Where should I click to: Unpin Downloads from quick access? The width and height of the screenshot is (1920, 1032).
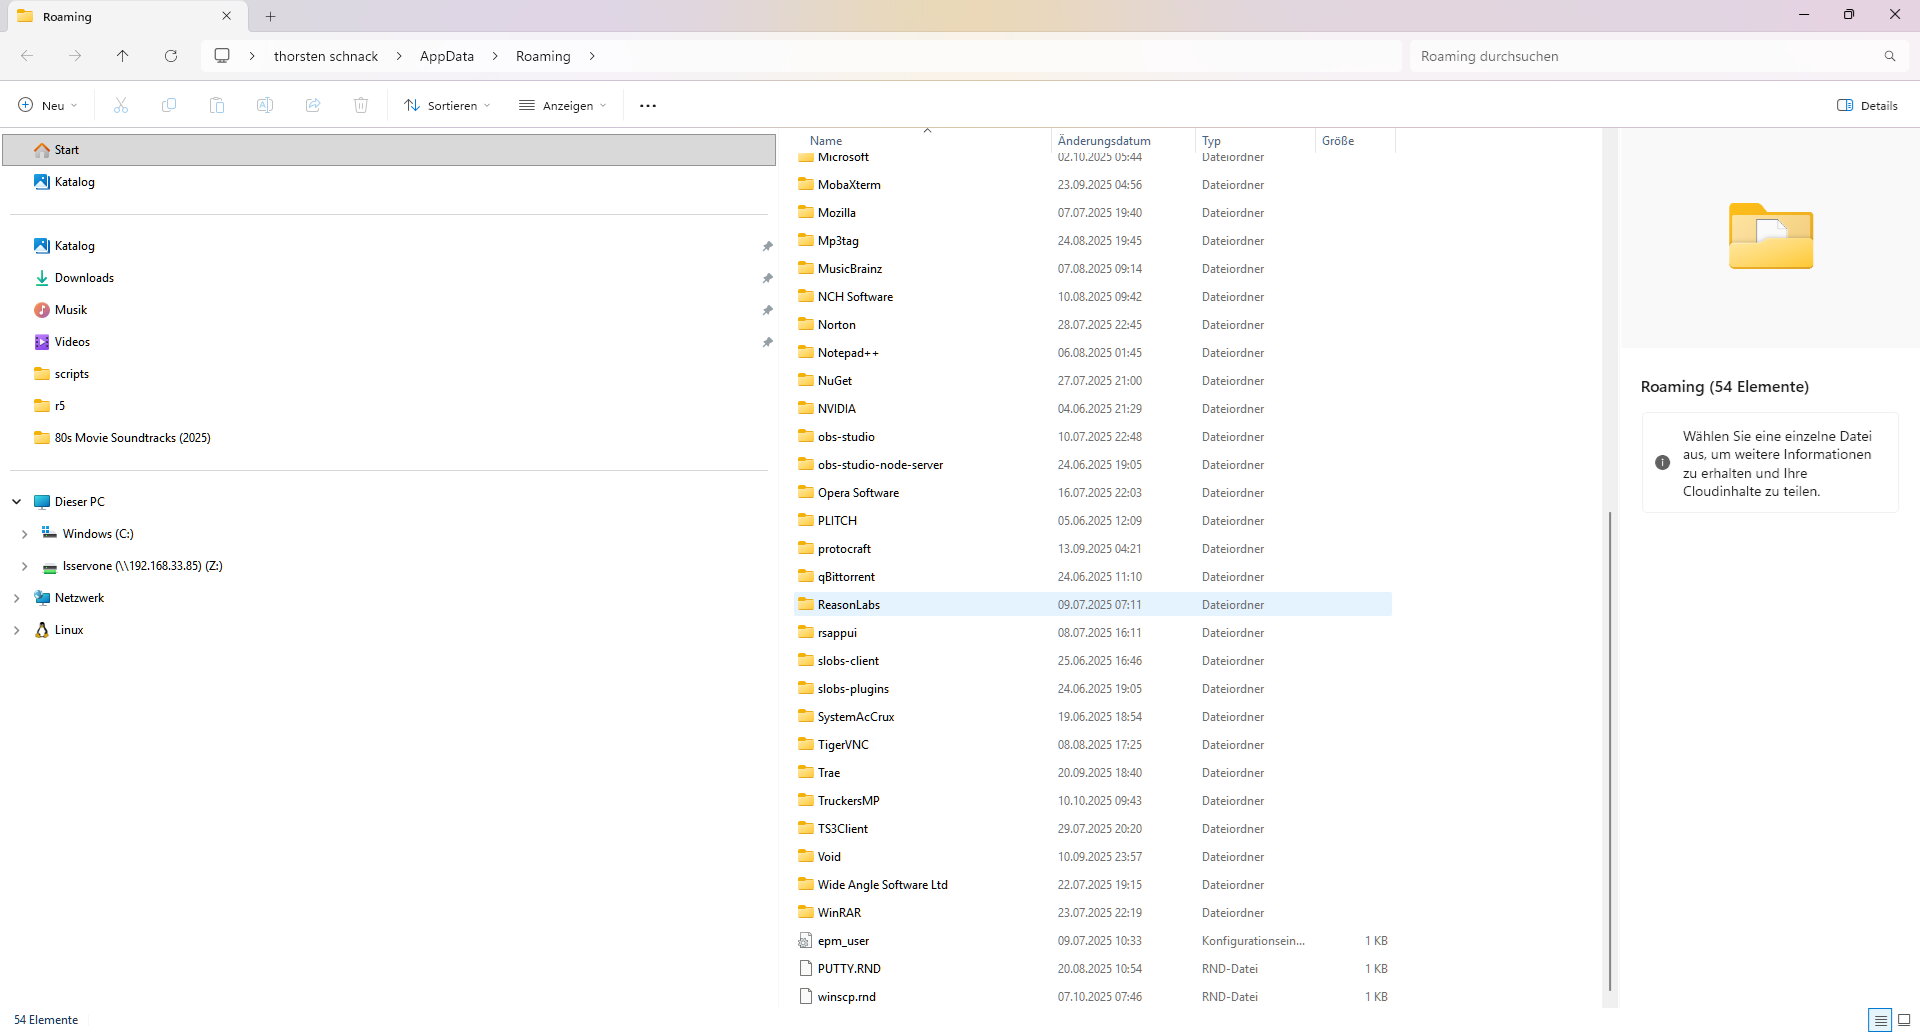(767, 278)
